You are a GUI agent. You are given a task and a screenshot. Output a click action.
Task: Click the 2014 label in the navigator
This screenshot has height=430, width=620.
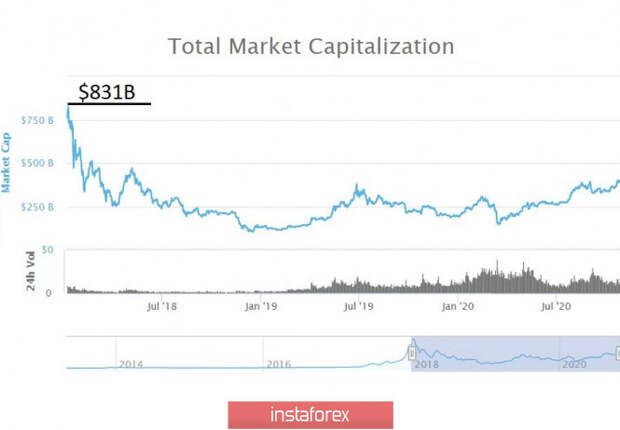(131, 364)
